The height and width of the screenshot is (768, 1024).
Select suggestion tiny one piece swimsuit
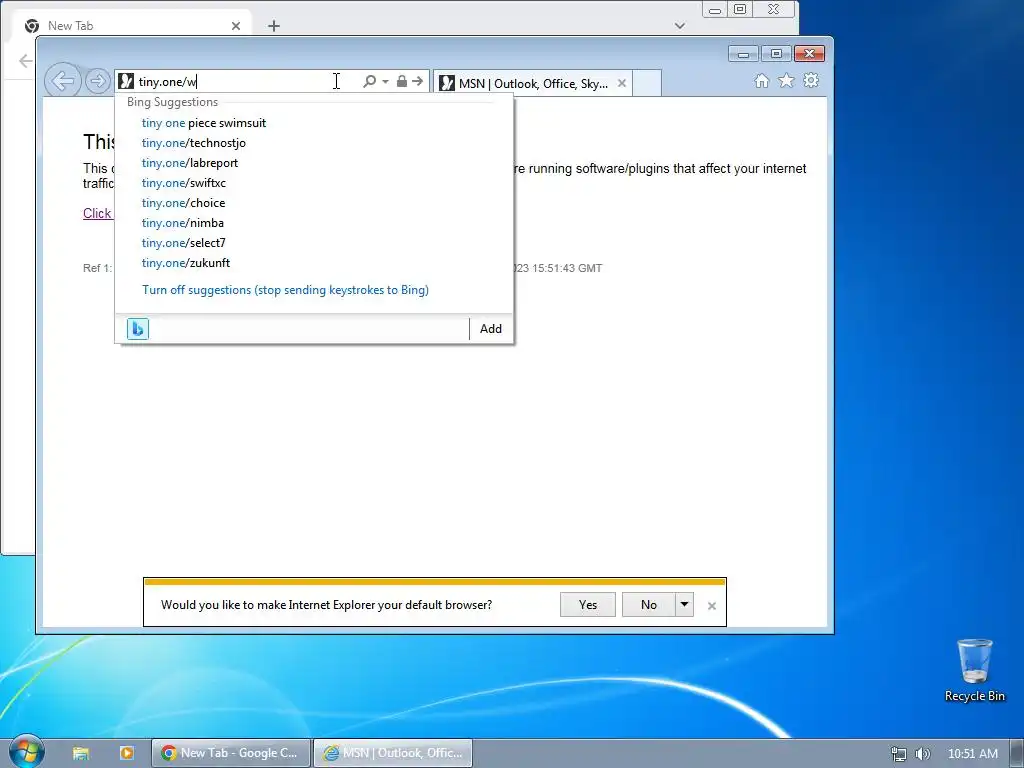204,123
